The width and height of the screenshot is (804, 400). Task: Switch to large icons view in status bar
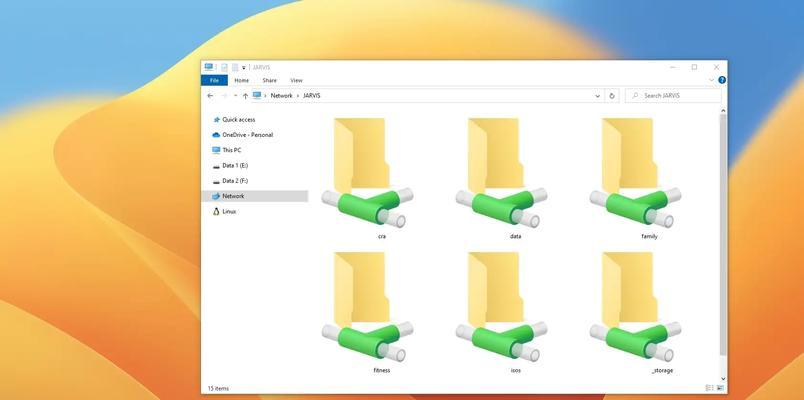(720, 388)
